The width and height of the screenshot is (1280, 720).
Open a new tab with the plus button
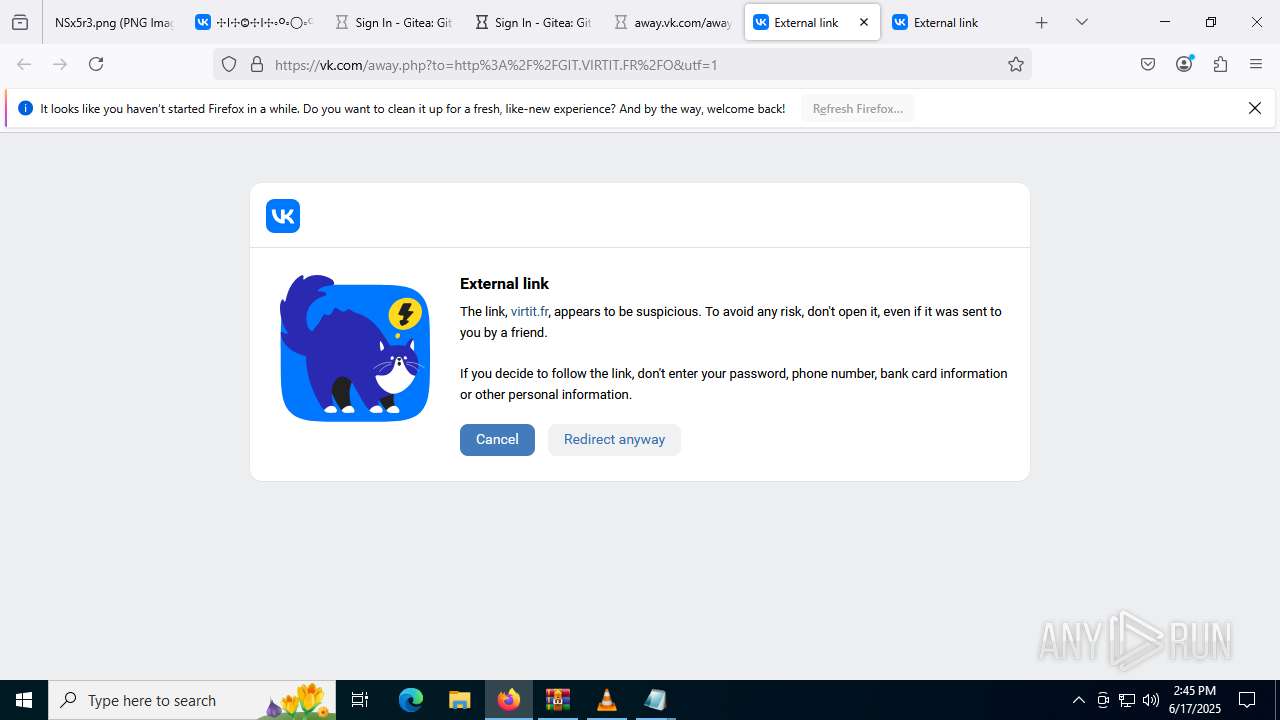coord(1041,22)
